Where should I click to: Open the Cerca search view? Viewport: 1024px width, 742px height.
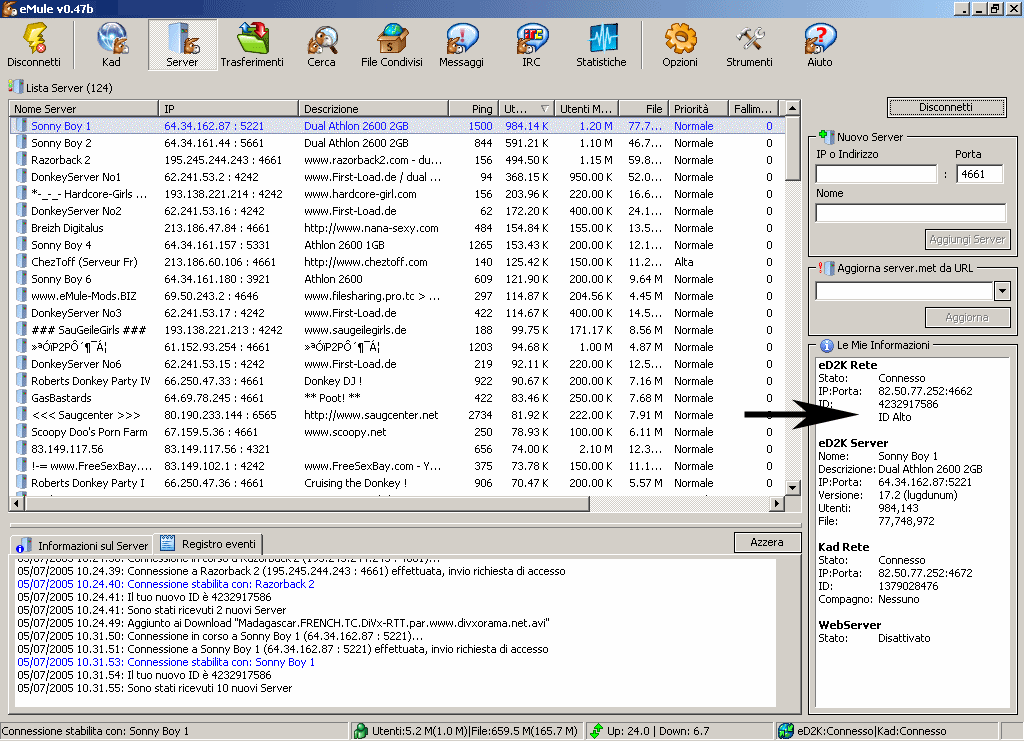click(x=321, y=46)
